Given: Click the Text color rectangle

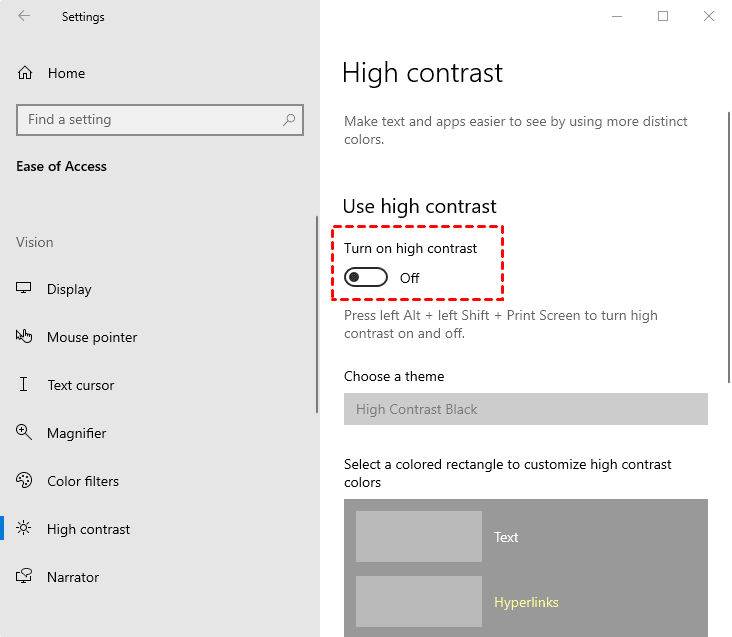Looking at the screenshot, I should 418,537.
